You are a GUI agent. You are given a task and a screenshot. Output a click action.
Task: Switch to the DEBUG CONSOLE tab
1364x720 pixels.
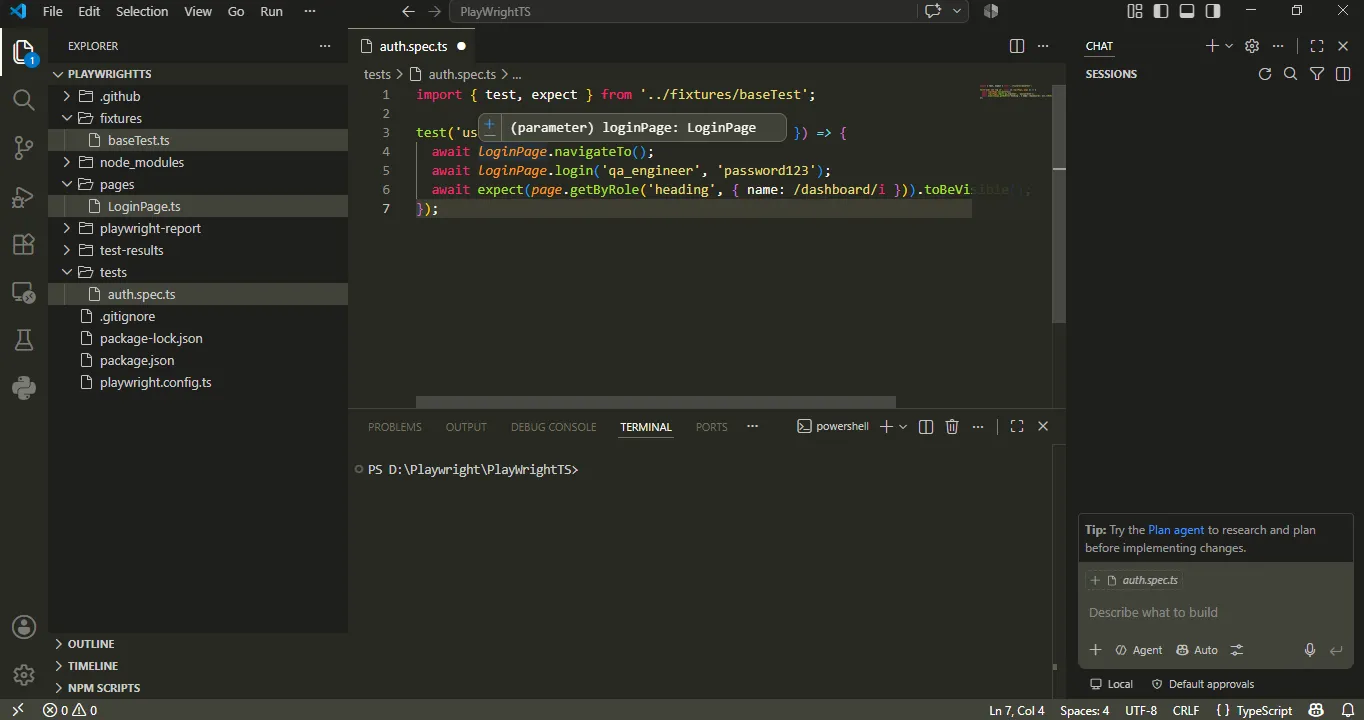(553, 427)
